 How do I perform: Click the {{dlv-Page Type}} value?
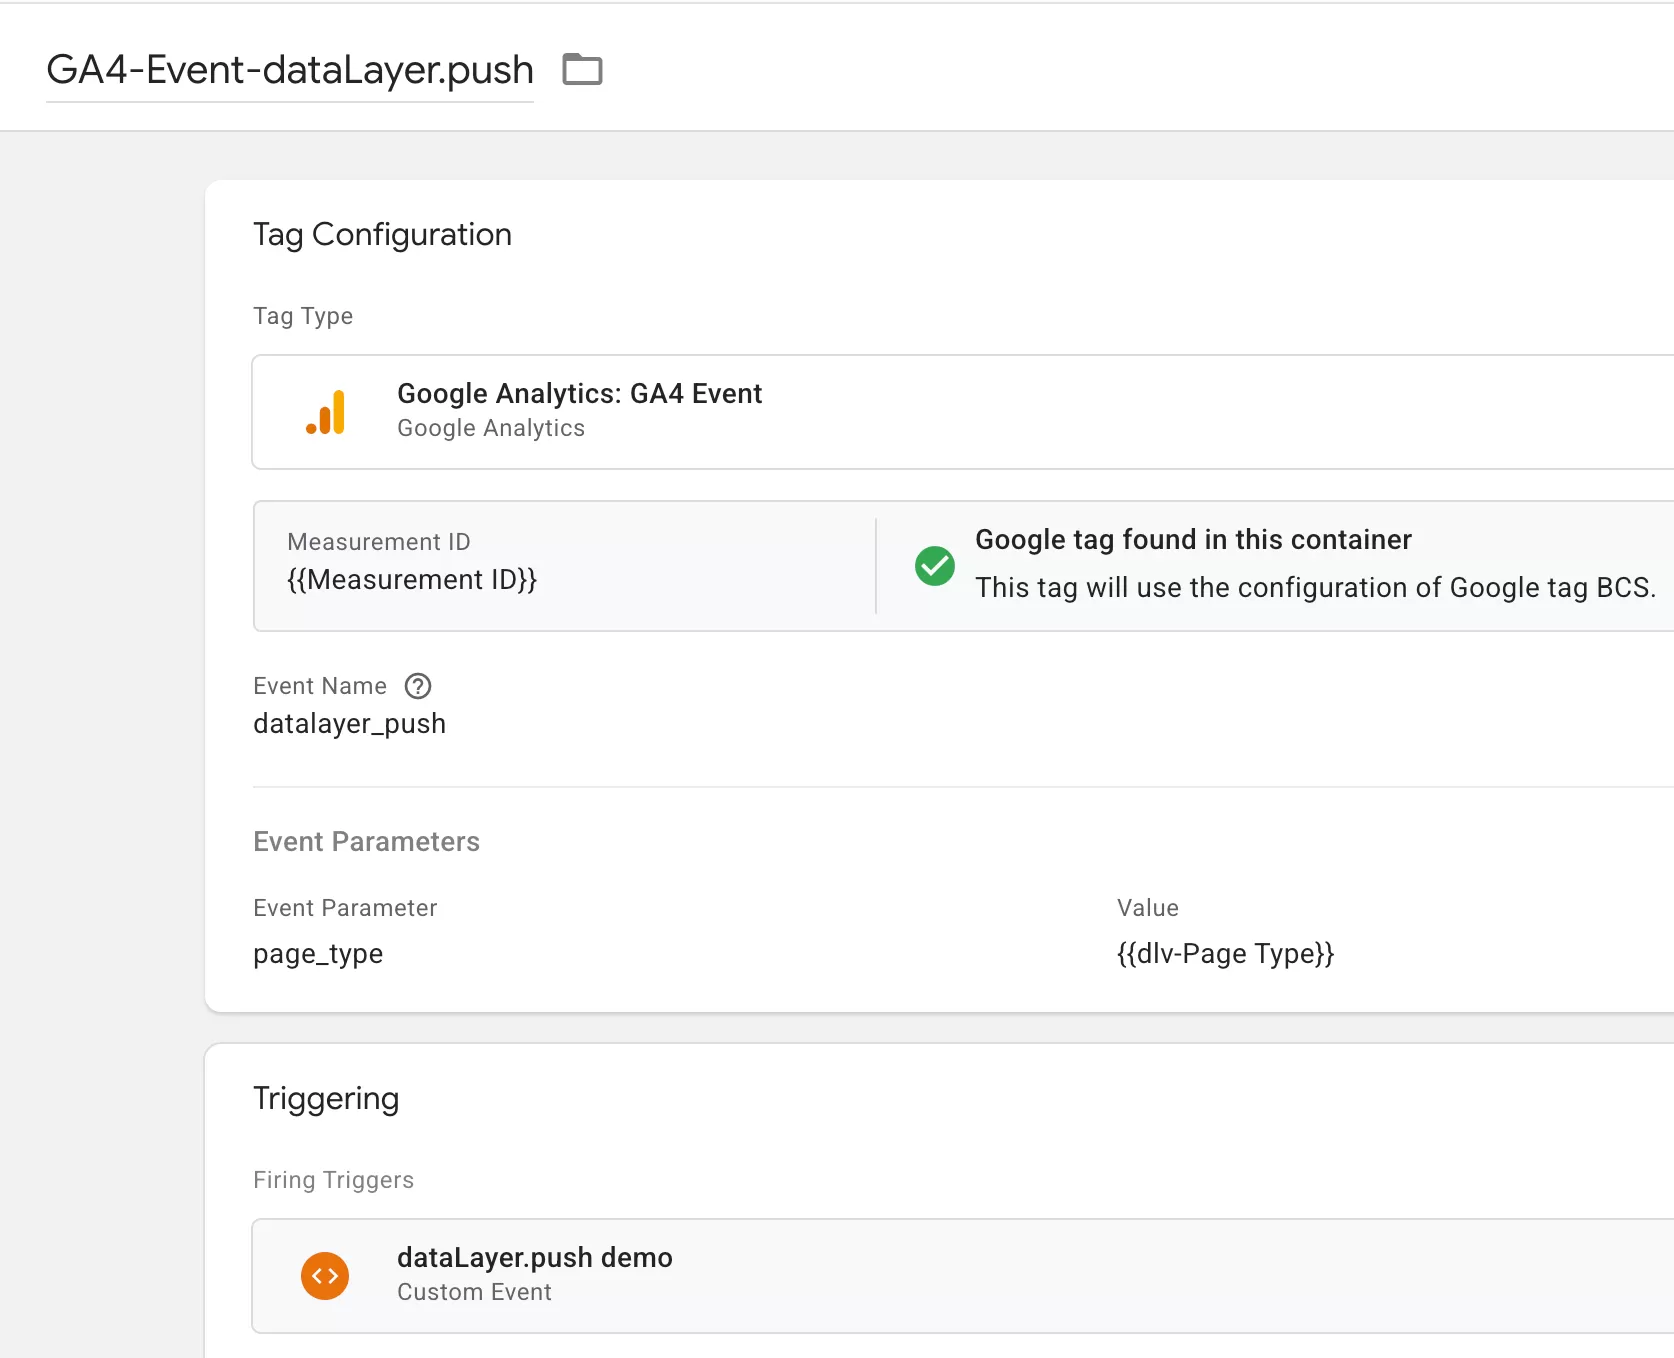point(1225,954)
